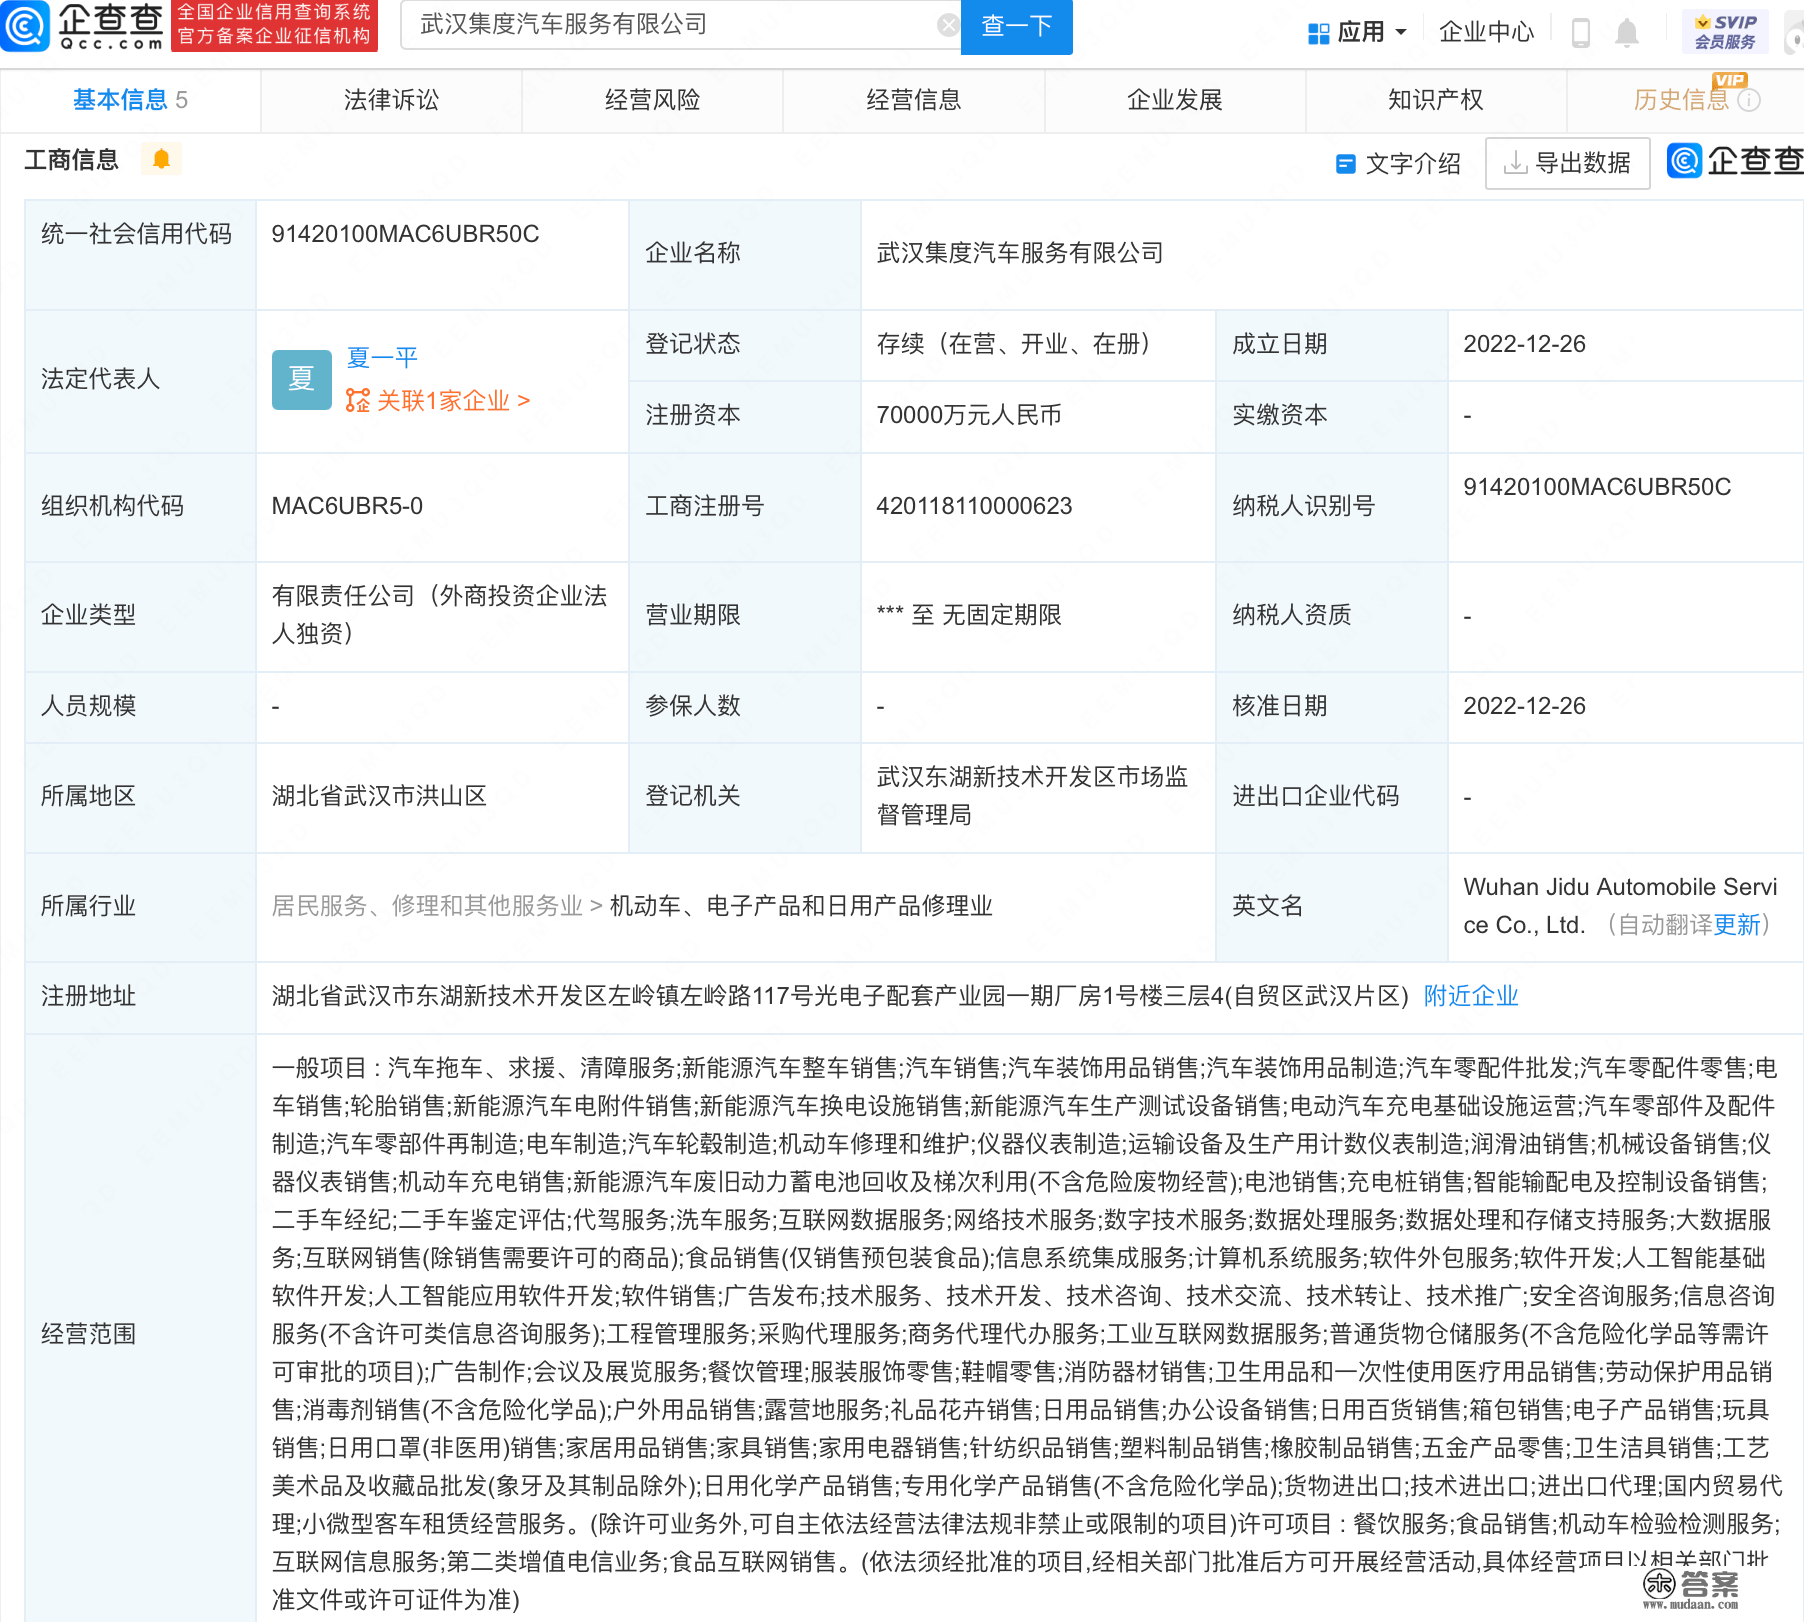Select registered capital 70000万元人民币

969,415
